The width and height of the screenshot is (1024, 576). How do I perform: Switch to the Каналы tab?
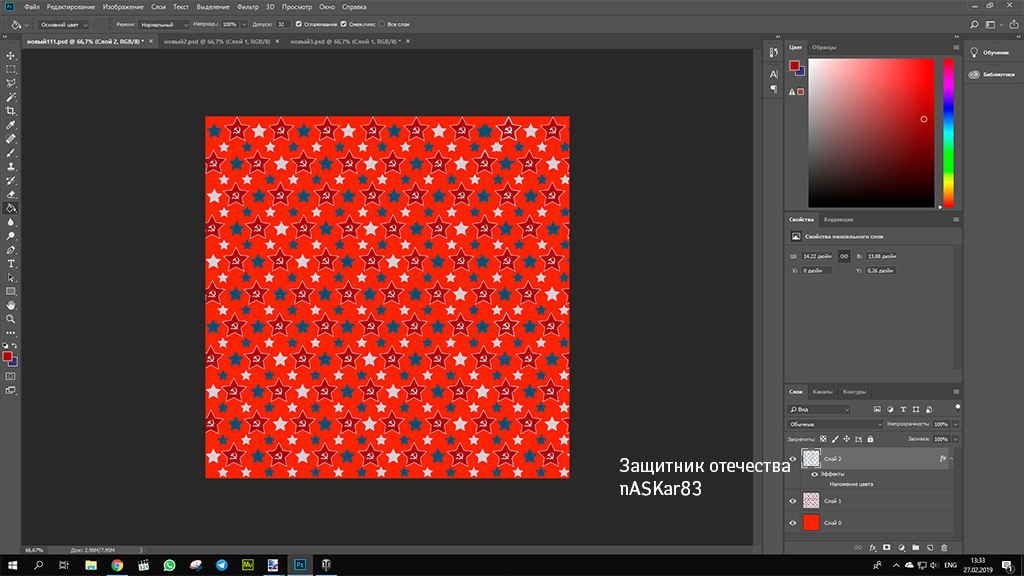tap(822, 391)
